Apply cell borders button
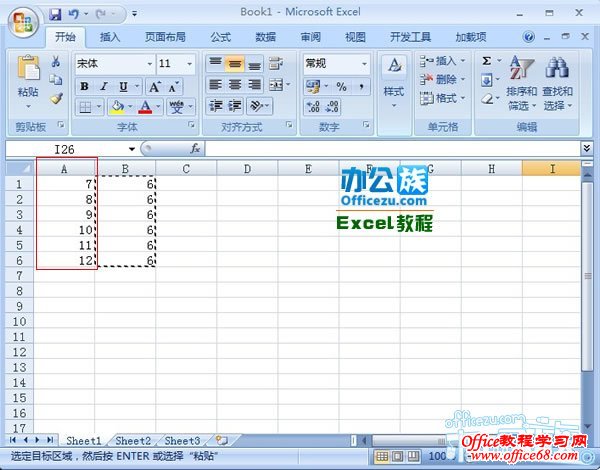 coord(85,107)
